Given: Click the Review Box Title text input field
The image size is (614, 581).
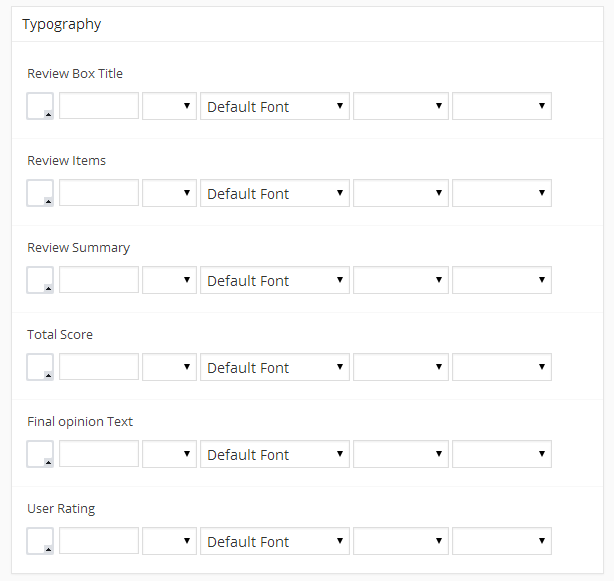Looking at the screenshot, I should coord(99,106).
